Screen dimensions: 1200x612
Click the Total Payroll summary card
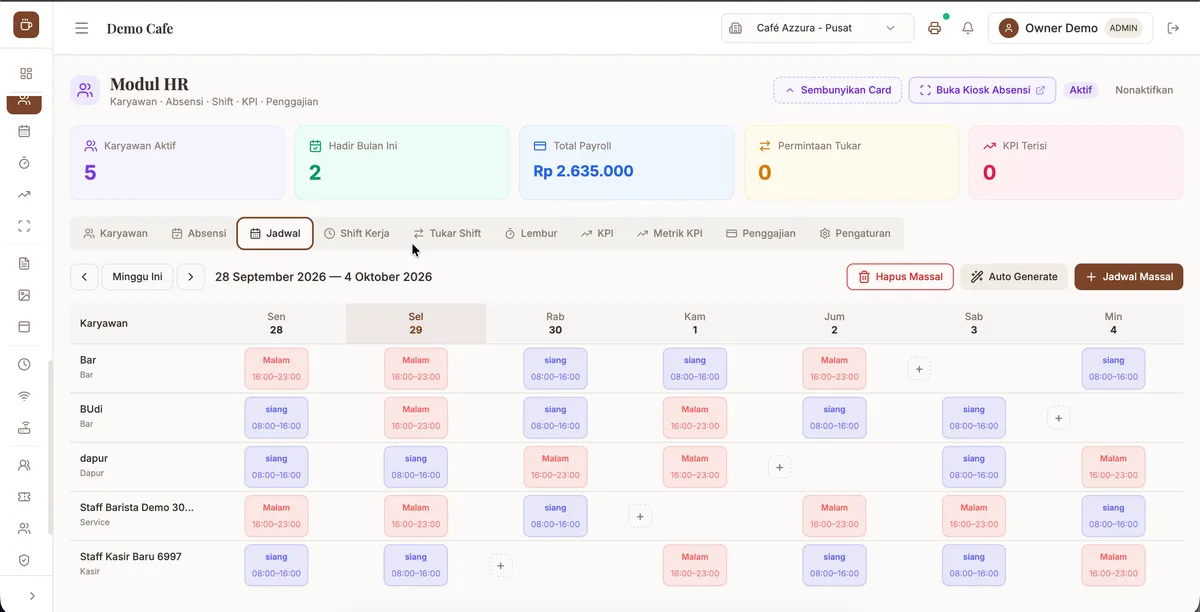[626, 163]
